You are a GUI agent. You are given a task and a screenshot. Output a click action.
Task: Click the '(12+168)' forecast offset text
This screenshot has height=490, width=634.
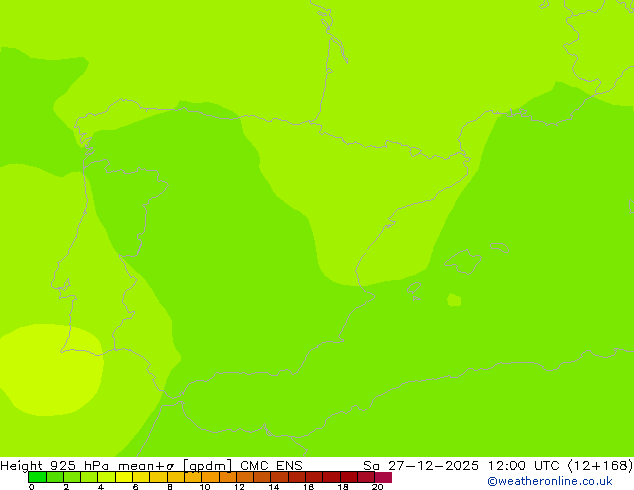pos(600,466)
